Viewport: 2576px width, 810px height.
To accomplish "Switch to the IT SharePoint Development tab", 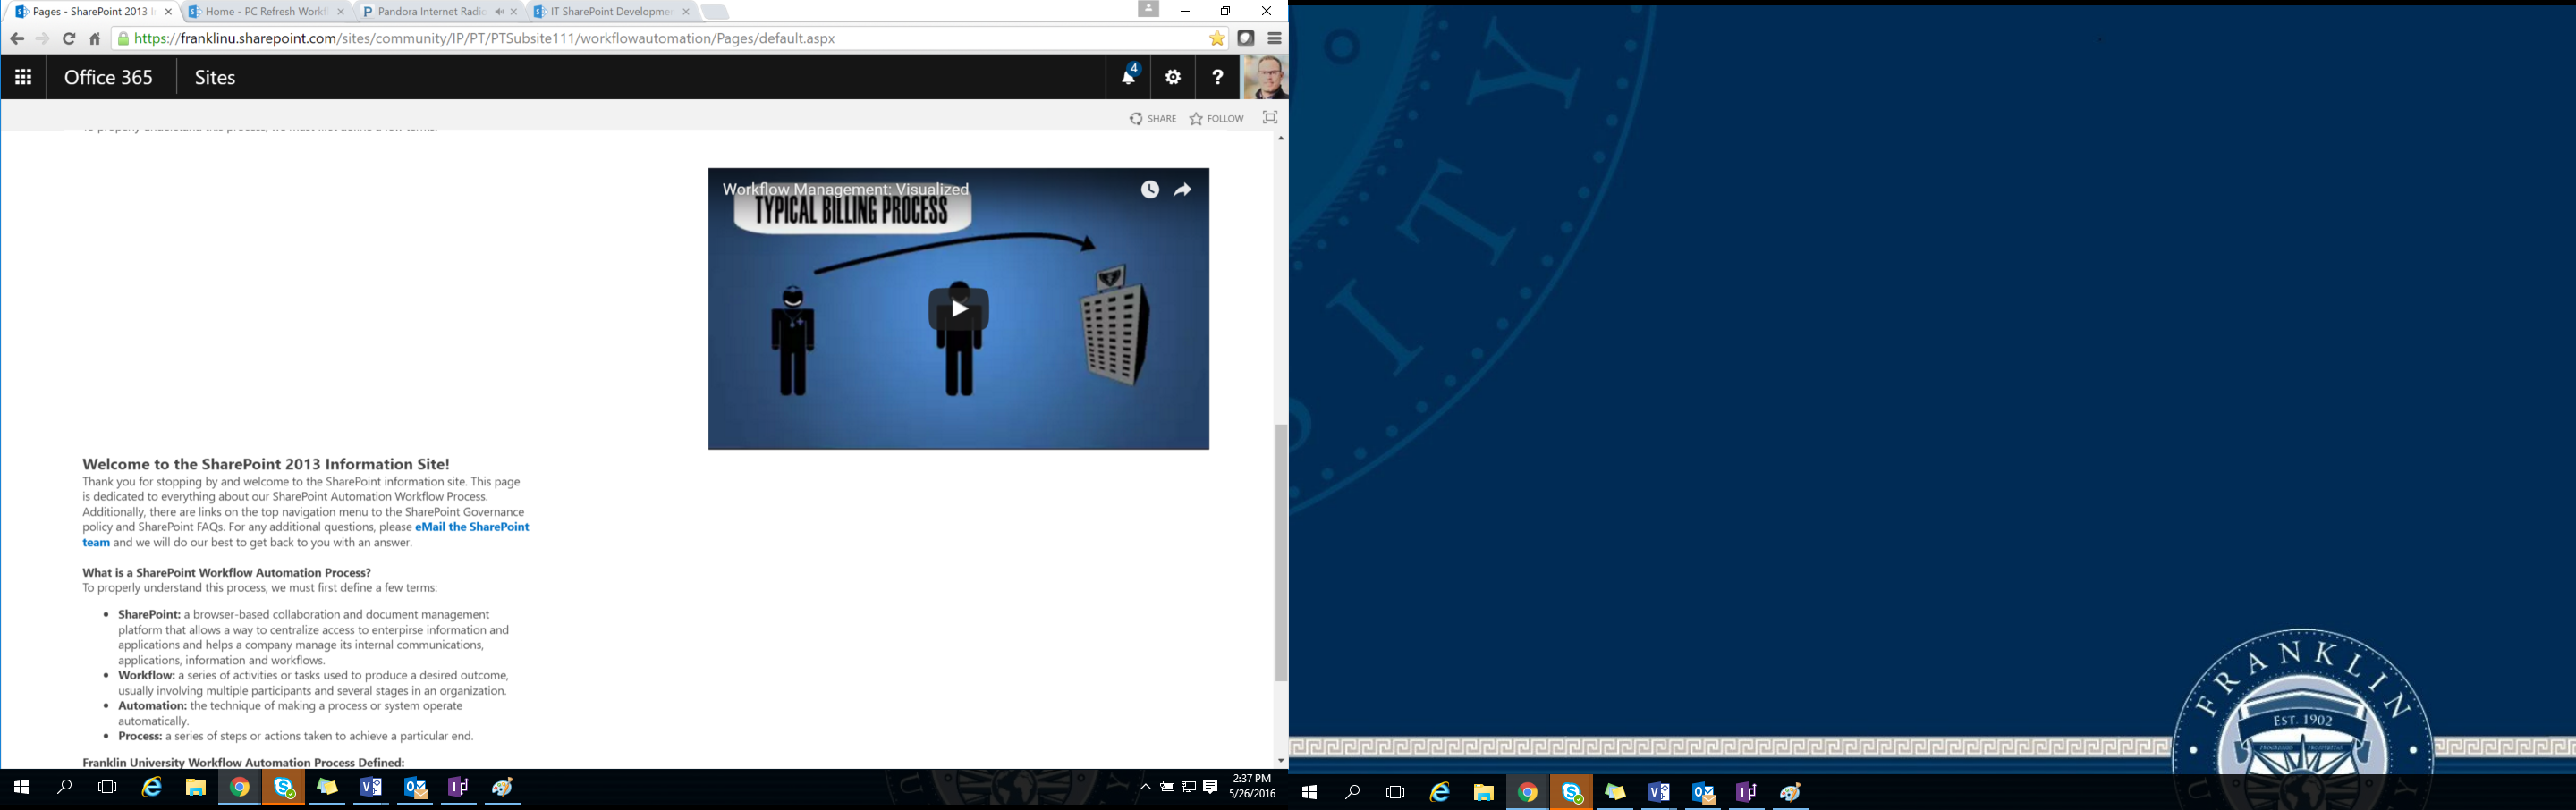I will [610, 12].
